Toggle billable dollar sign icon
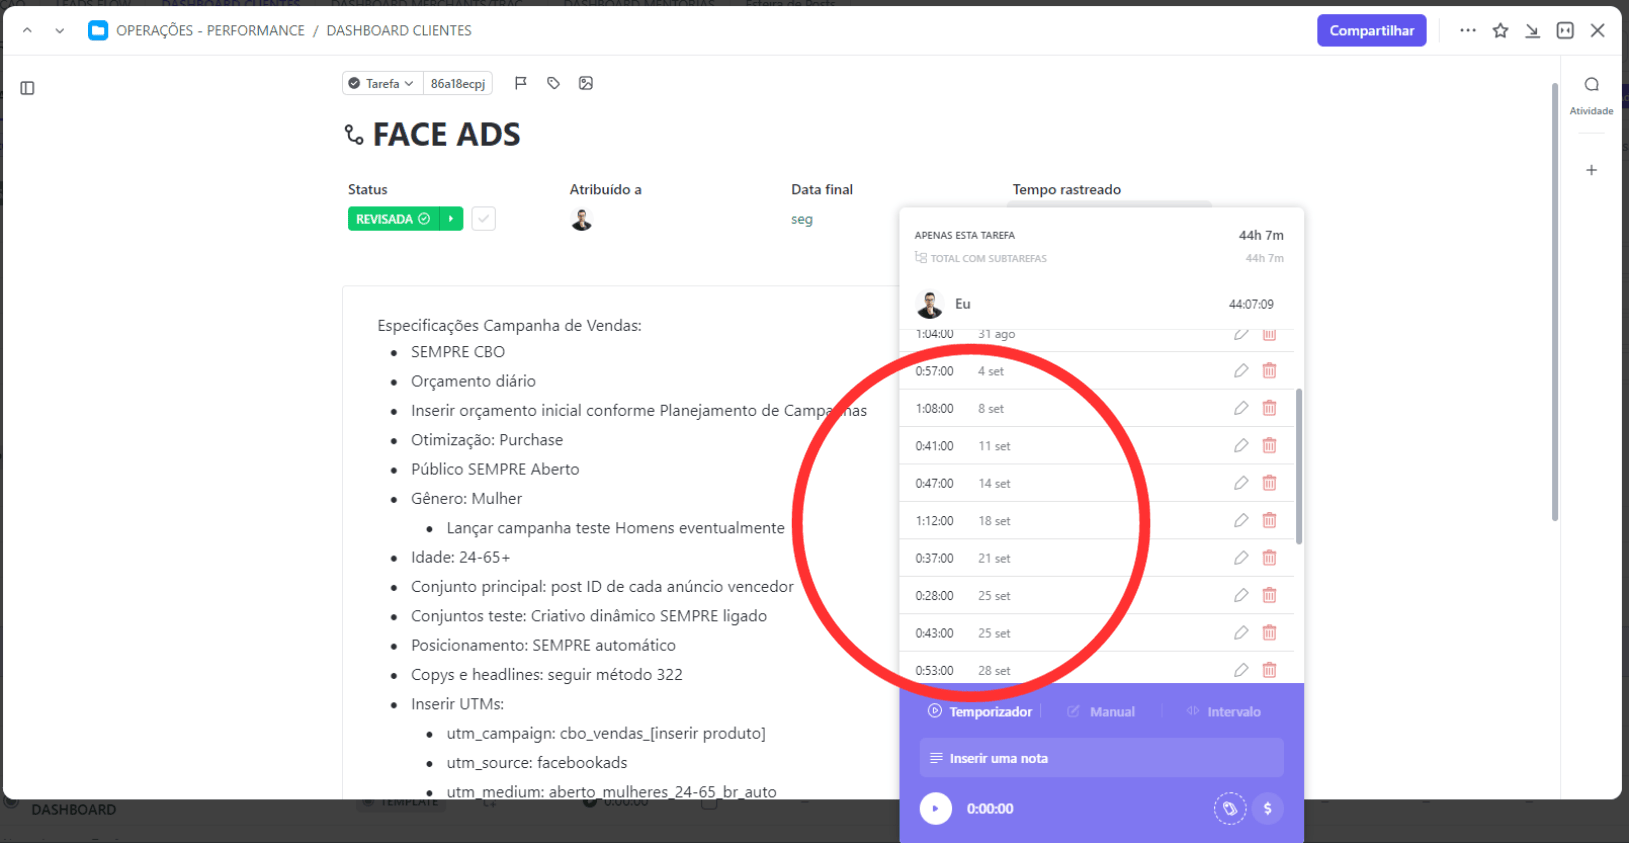 1267,808
